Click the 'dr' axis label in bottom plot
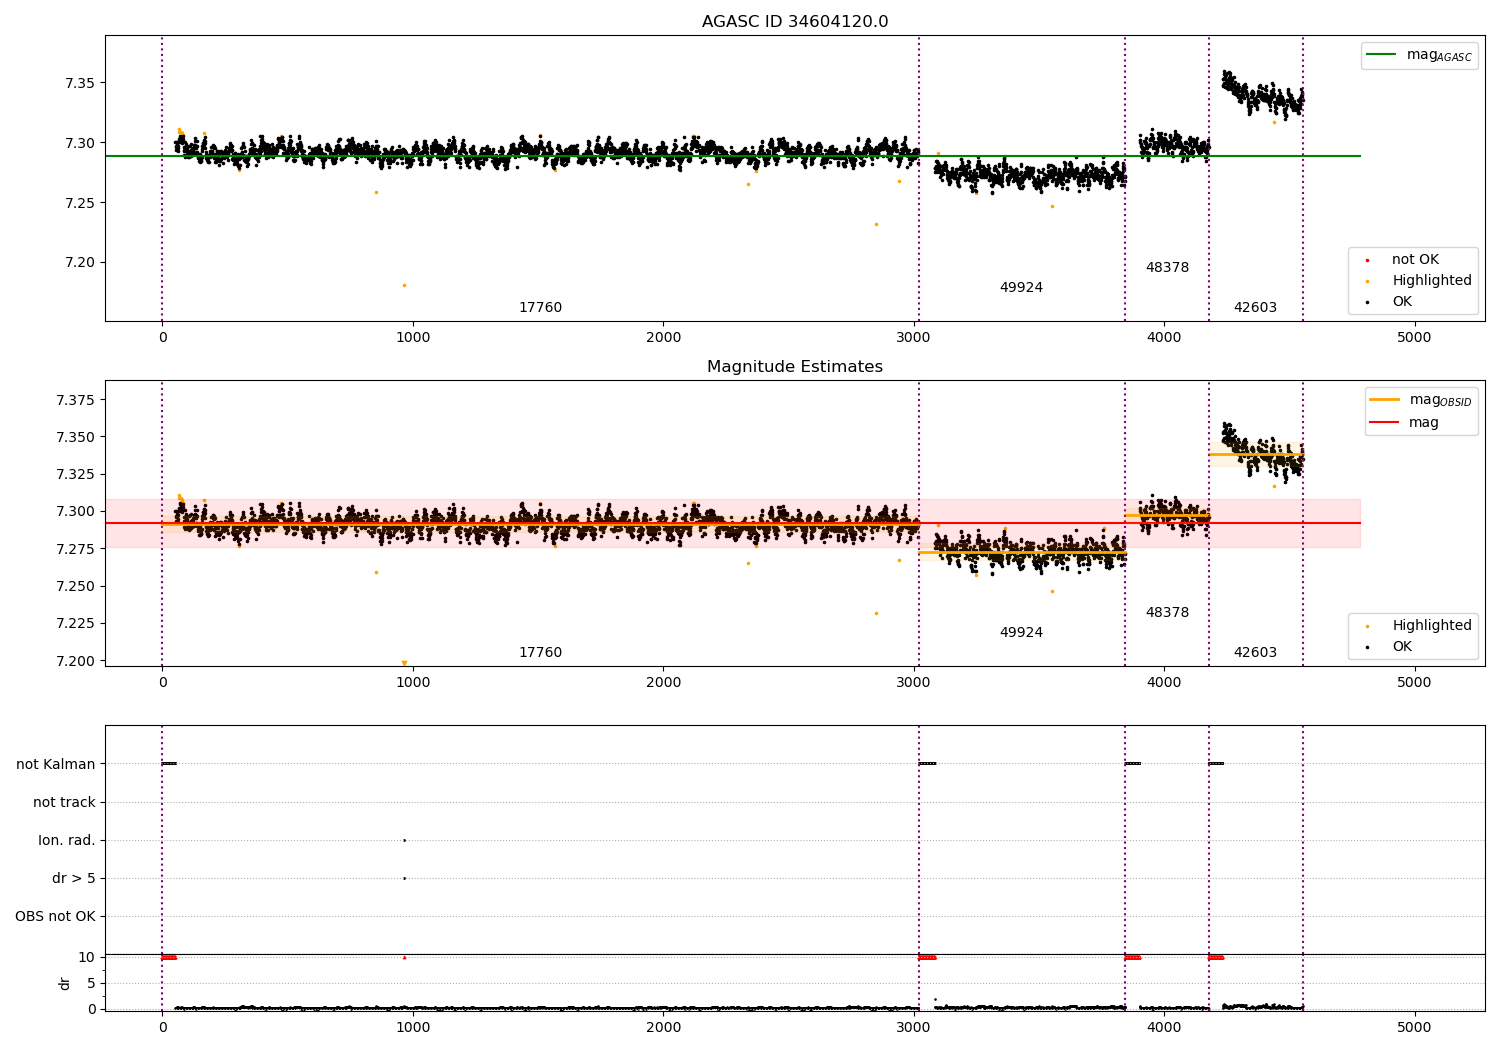The image size is (1500, 1050). click(x=65, y=983)
